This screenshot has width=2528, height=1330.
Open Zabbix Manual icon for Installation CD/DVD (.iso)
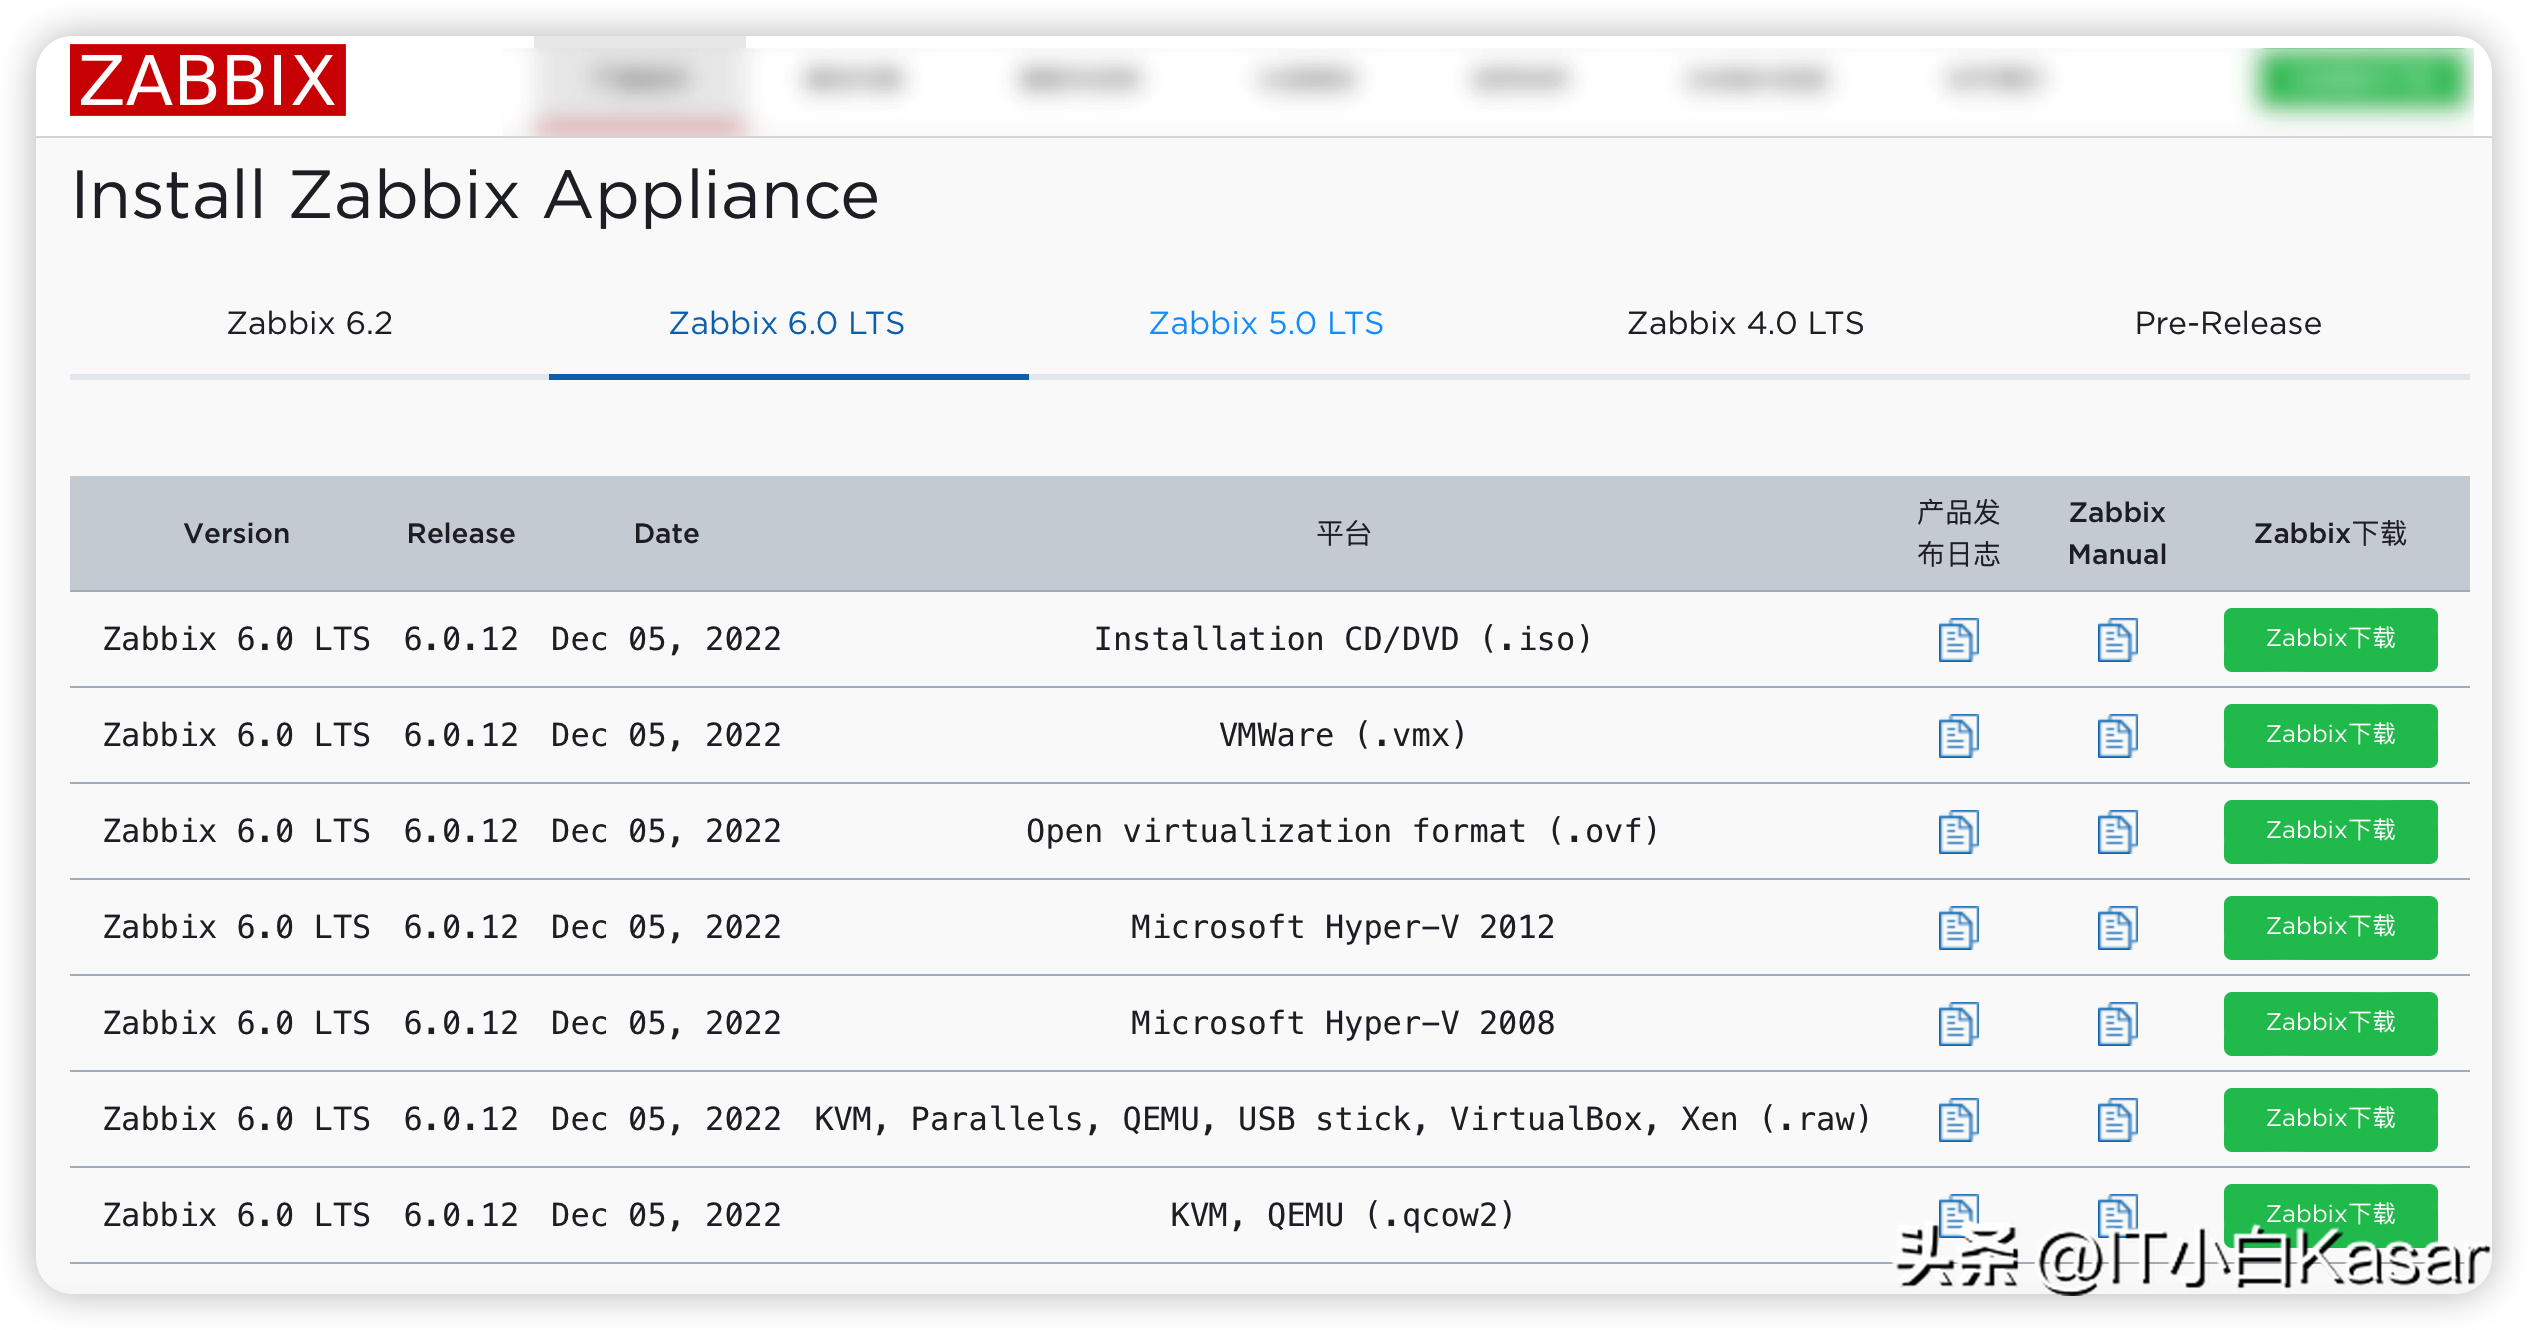(2117, 640)
